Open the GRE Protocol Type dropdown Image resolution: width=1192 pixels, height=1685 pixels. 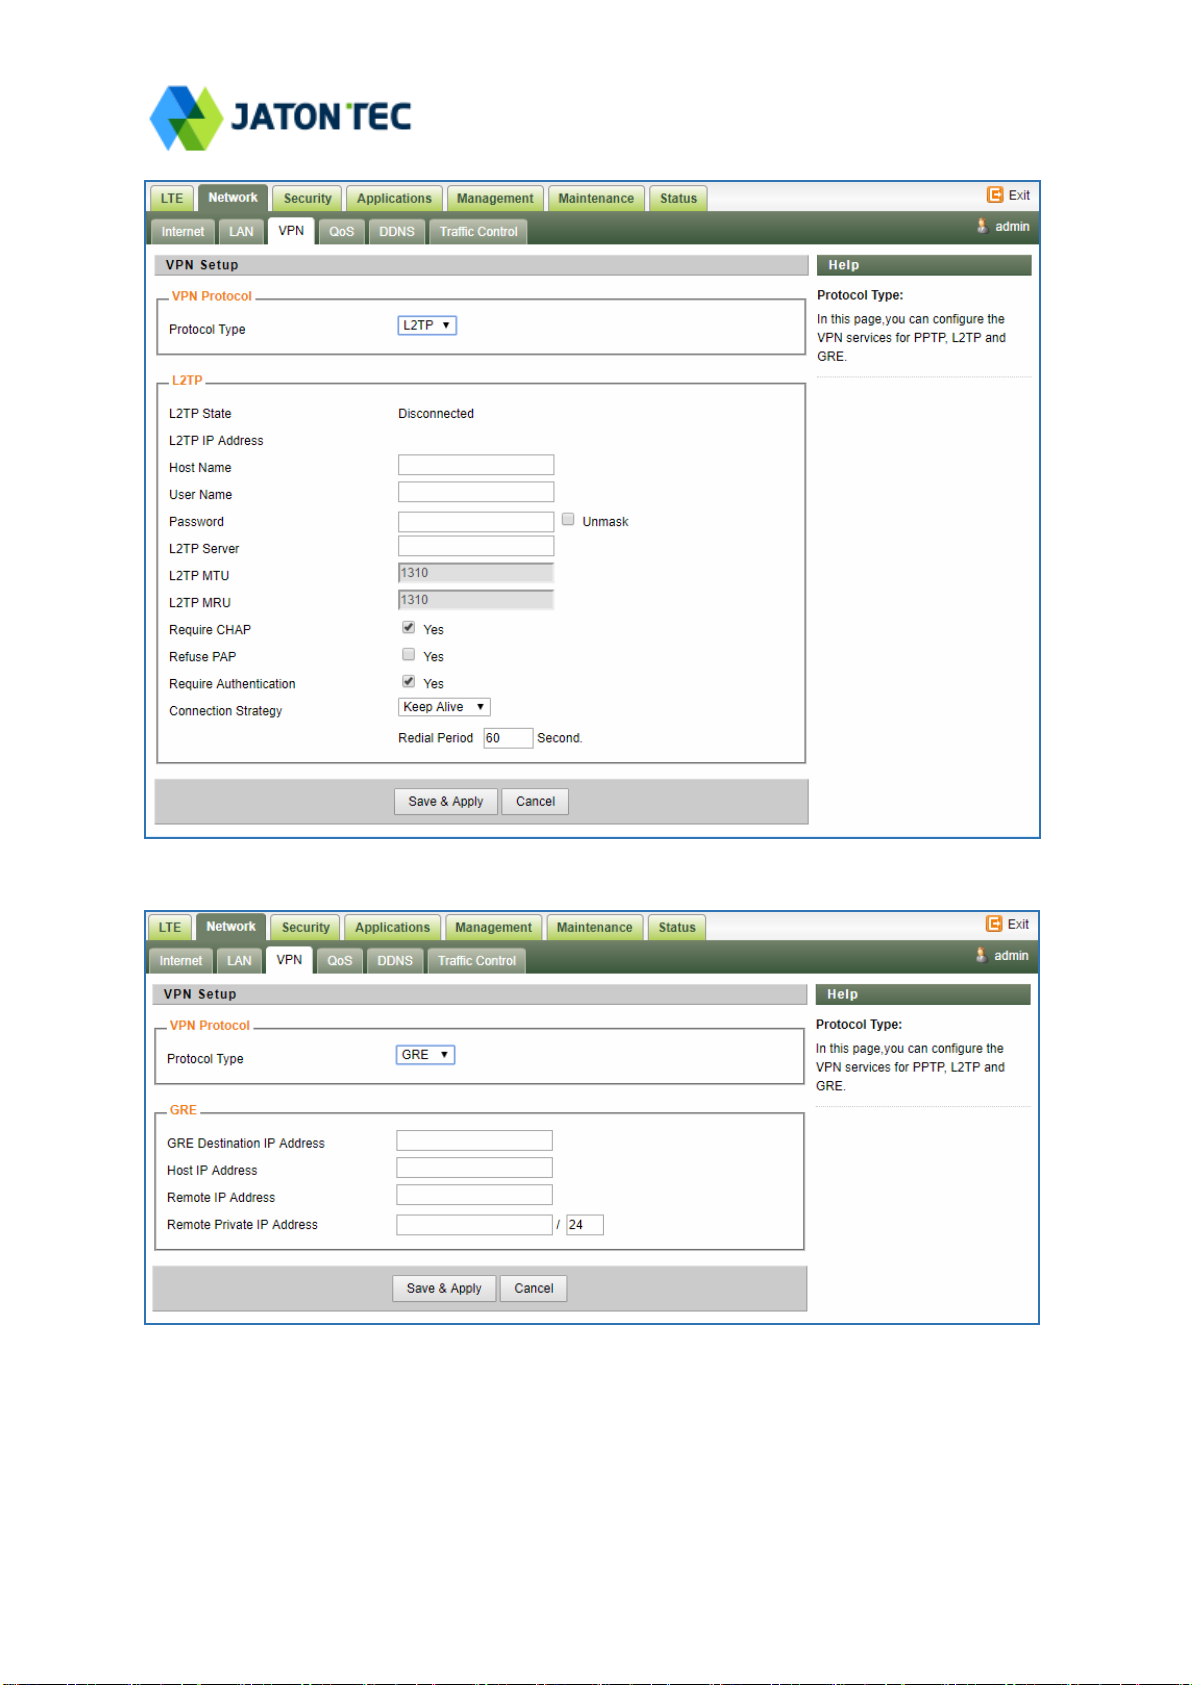click(x=425, y=1055)
